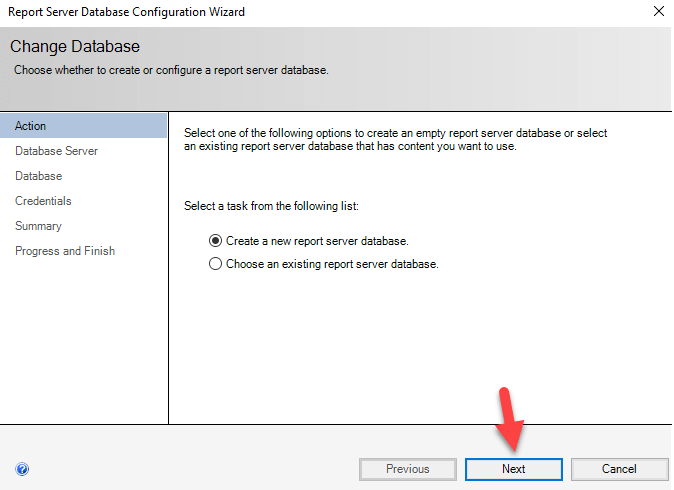Open the Database step in sidebar
Viewport: 674px width, 490px height.
pos(38,176)
